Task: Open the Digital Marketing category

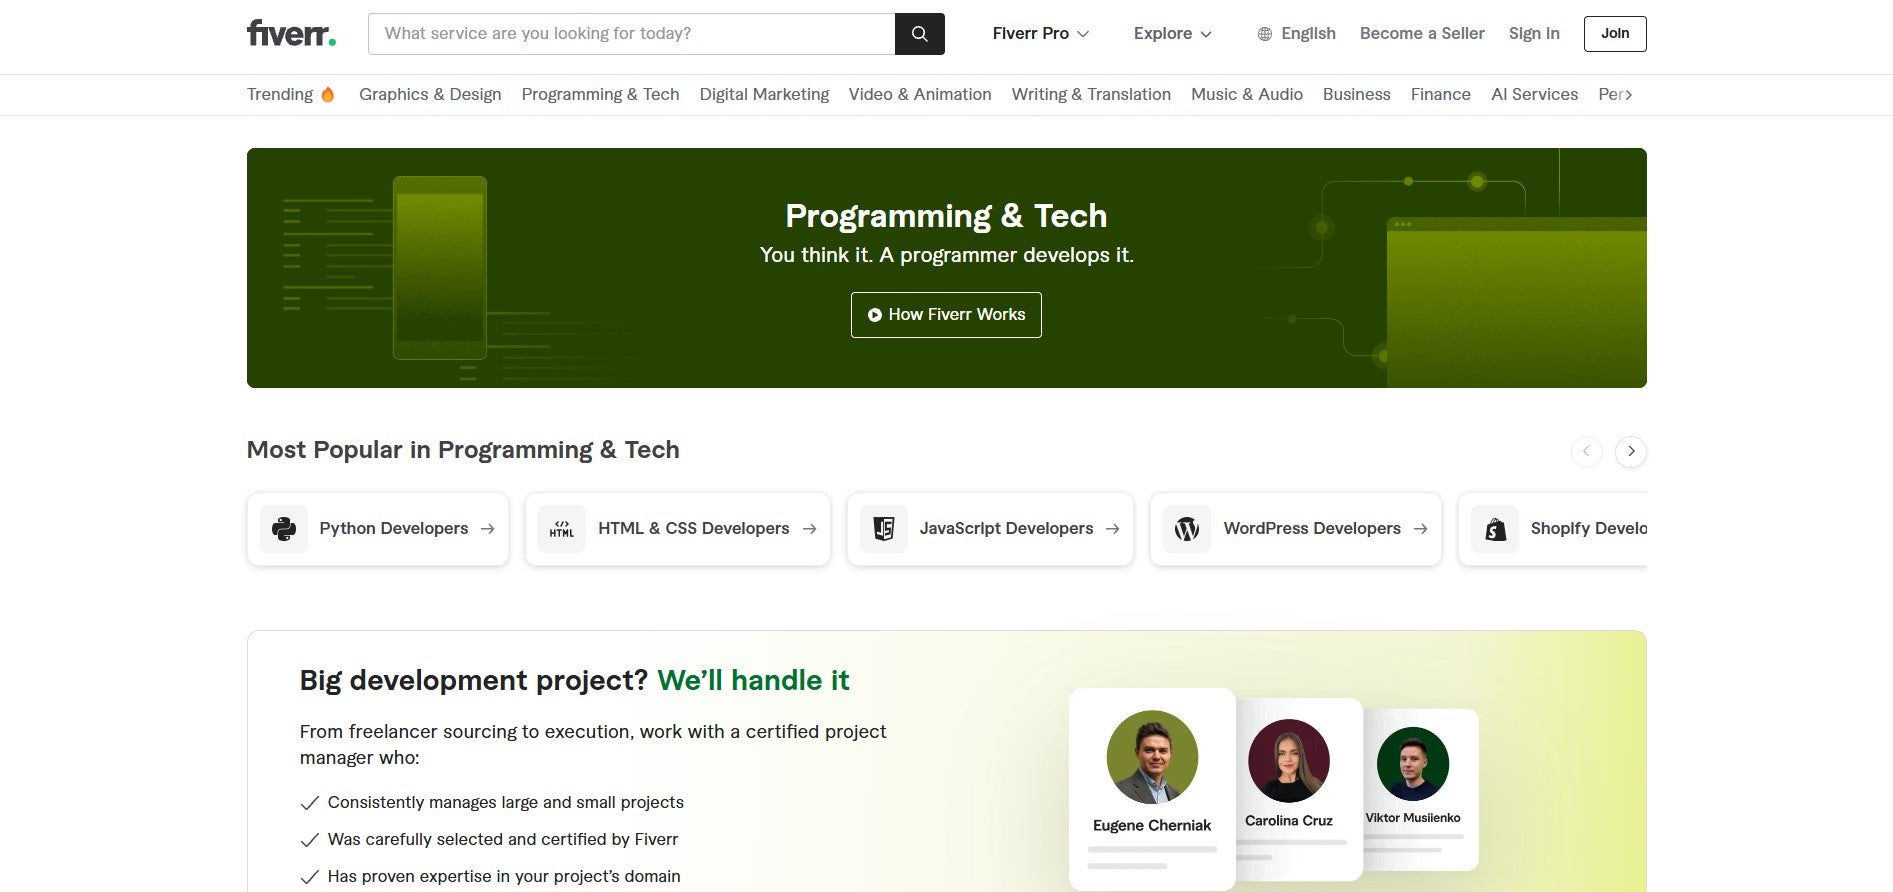Action: point(764,94)
